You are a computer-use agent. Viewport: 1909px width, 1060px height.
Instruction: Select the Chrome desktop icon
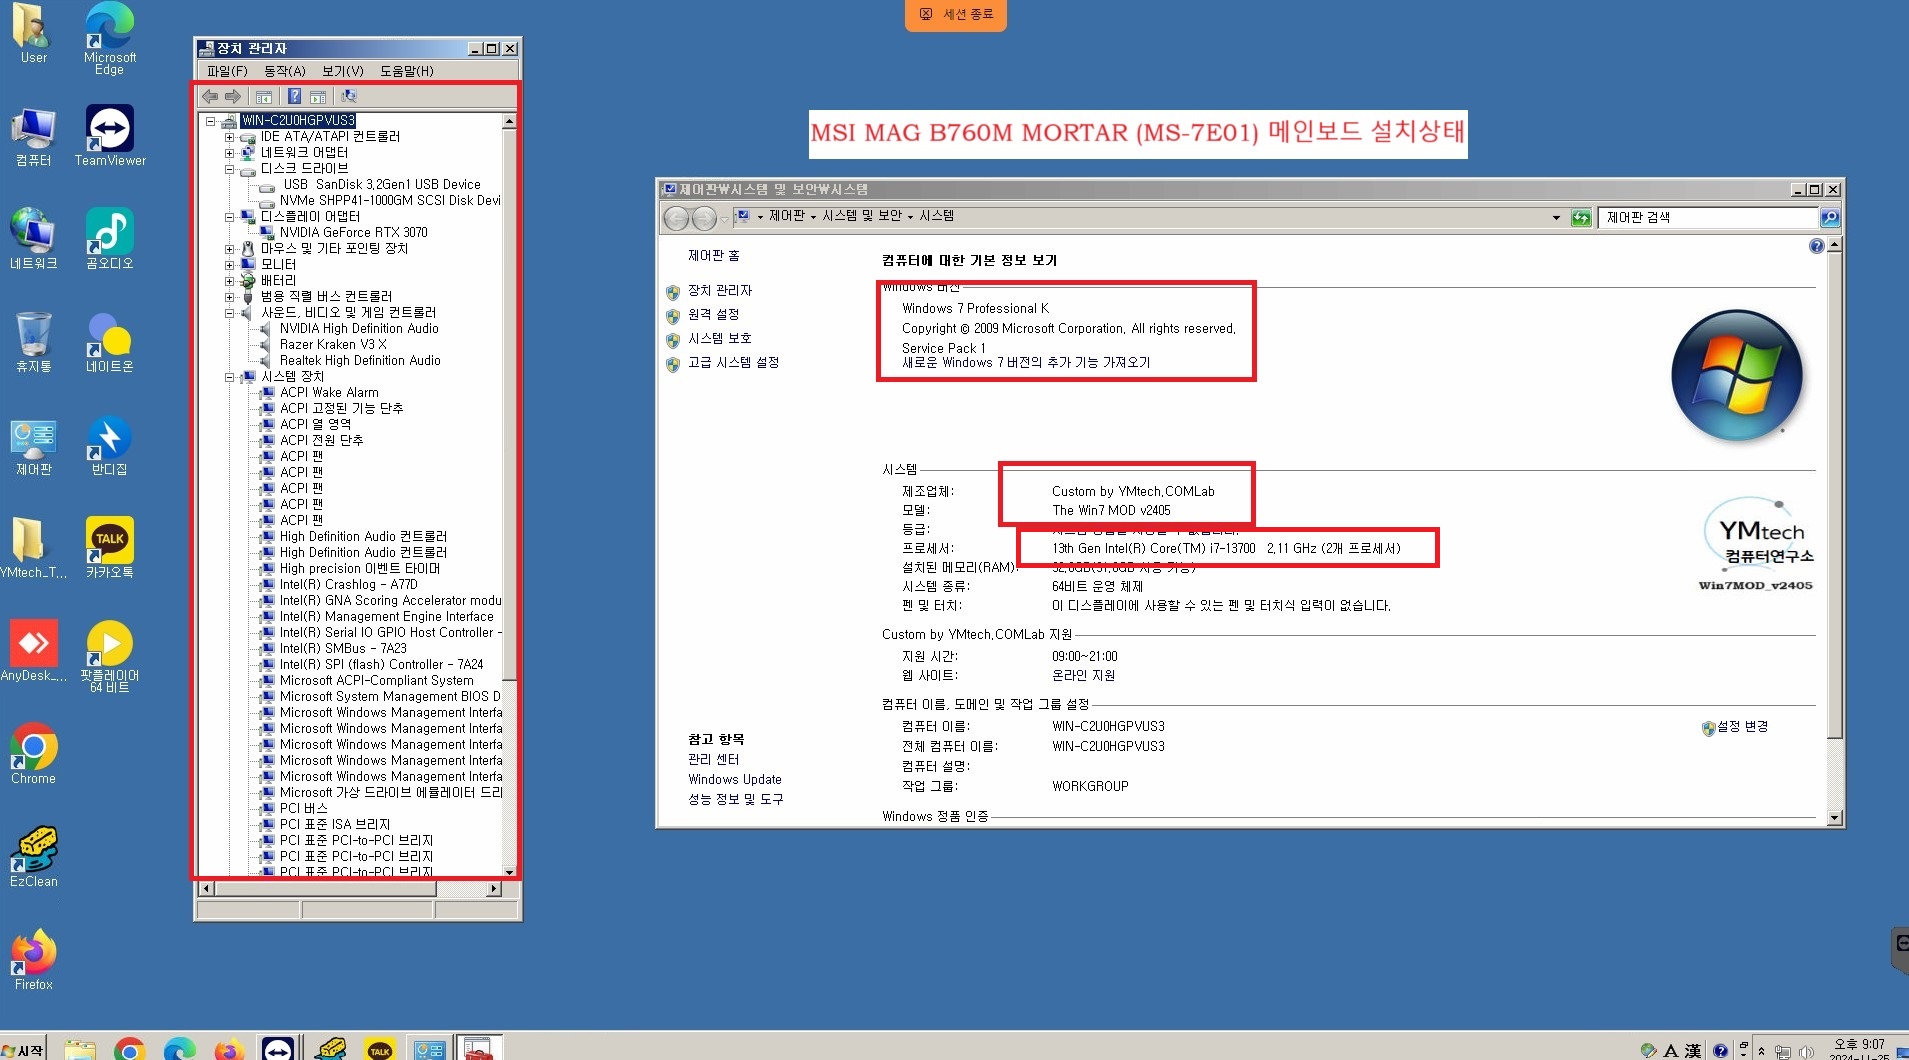[x=34, y=754]
